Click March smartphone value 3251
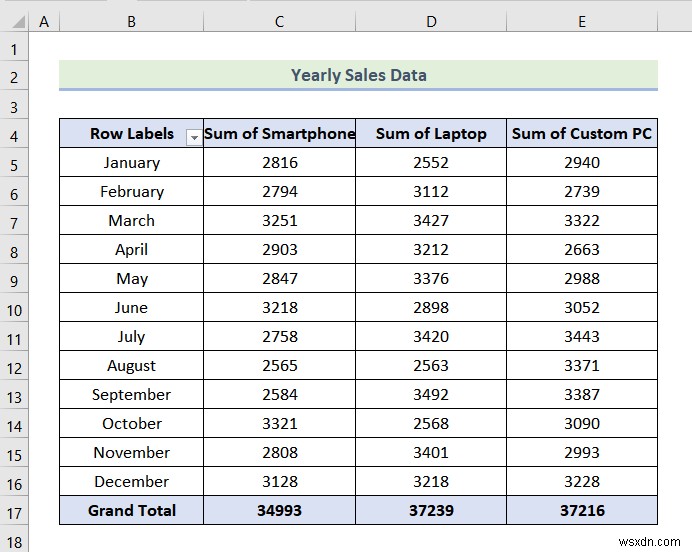The height and width of the screenshot is (552, 692). coord(279,220)
